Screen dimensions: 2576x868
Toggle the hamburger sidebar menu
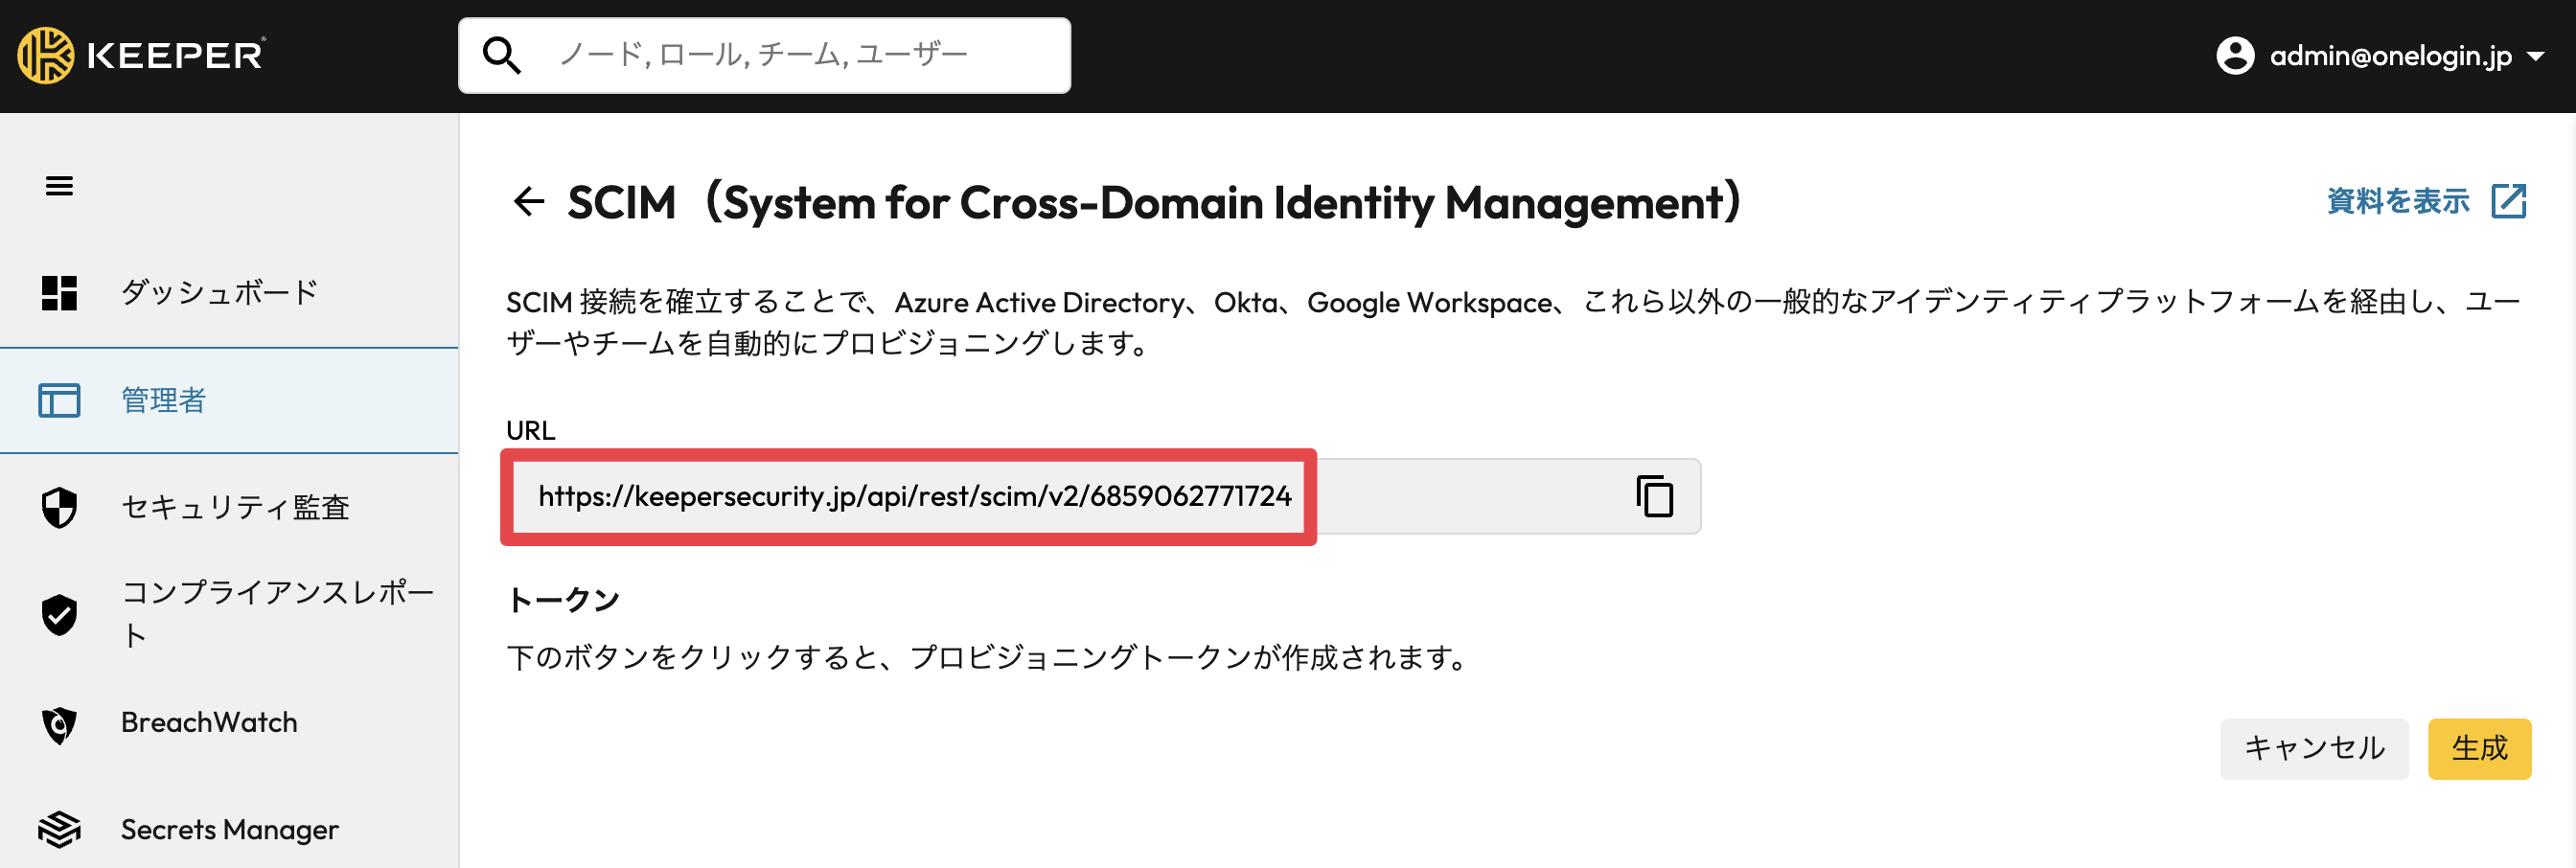(x=59, y=186)
